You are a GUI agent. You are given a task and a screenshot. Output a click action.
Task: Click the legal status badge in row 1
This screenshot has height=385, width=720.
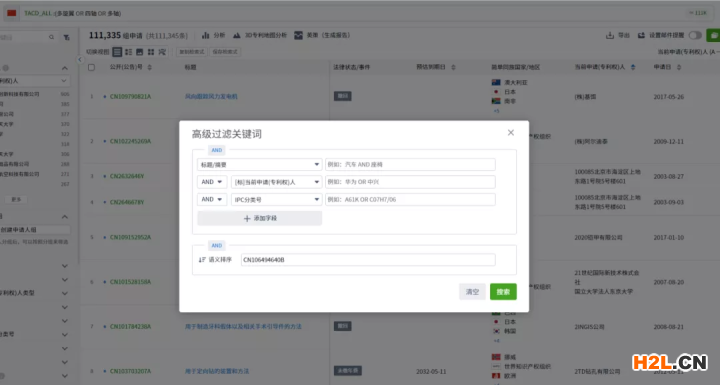click(x=343, y=96)
